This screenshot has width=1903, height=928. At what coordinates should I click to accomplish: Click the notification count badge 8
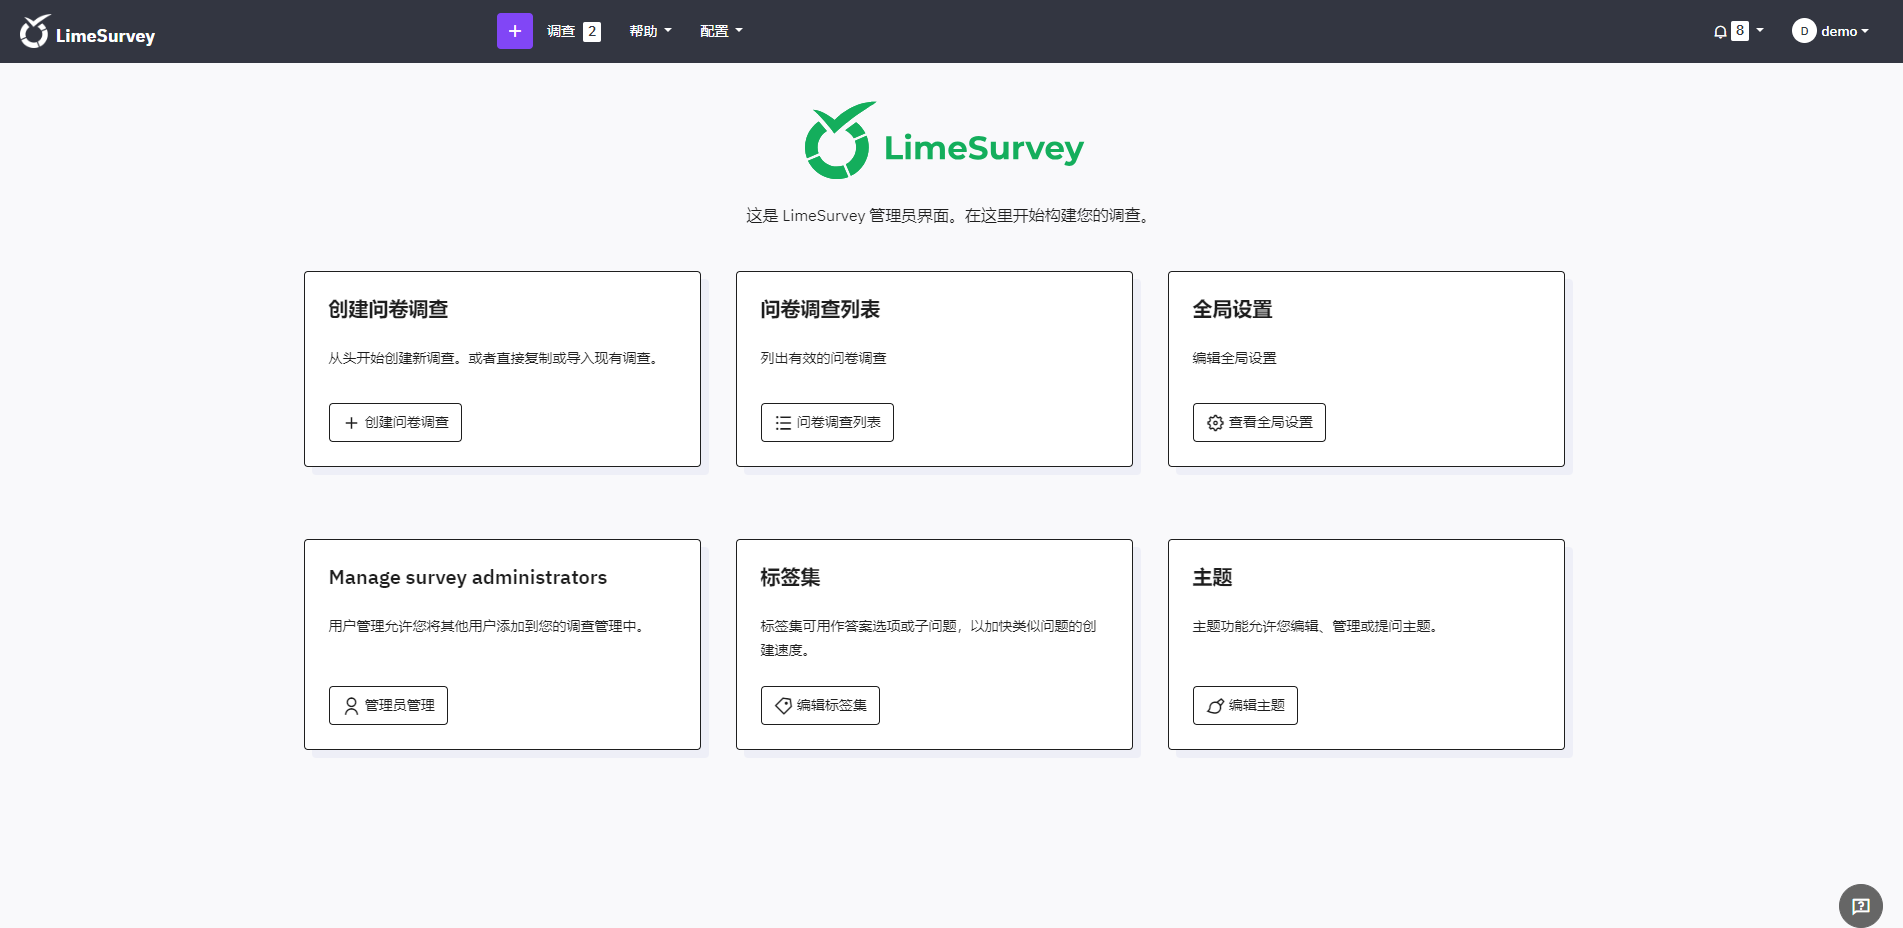click(1740, 31)
